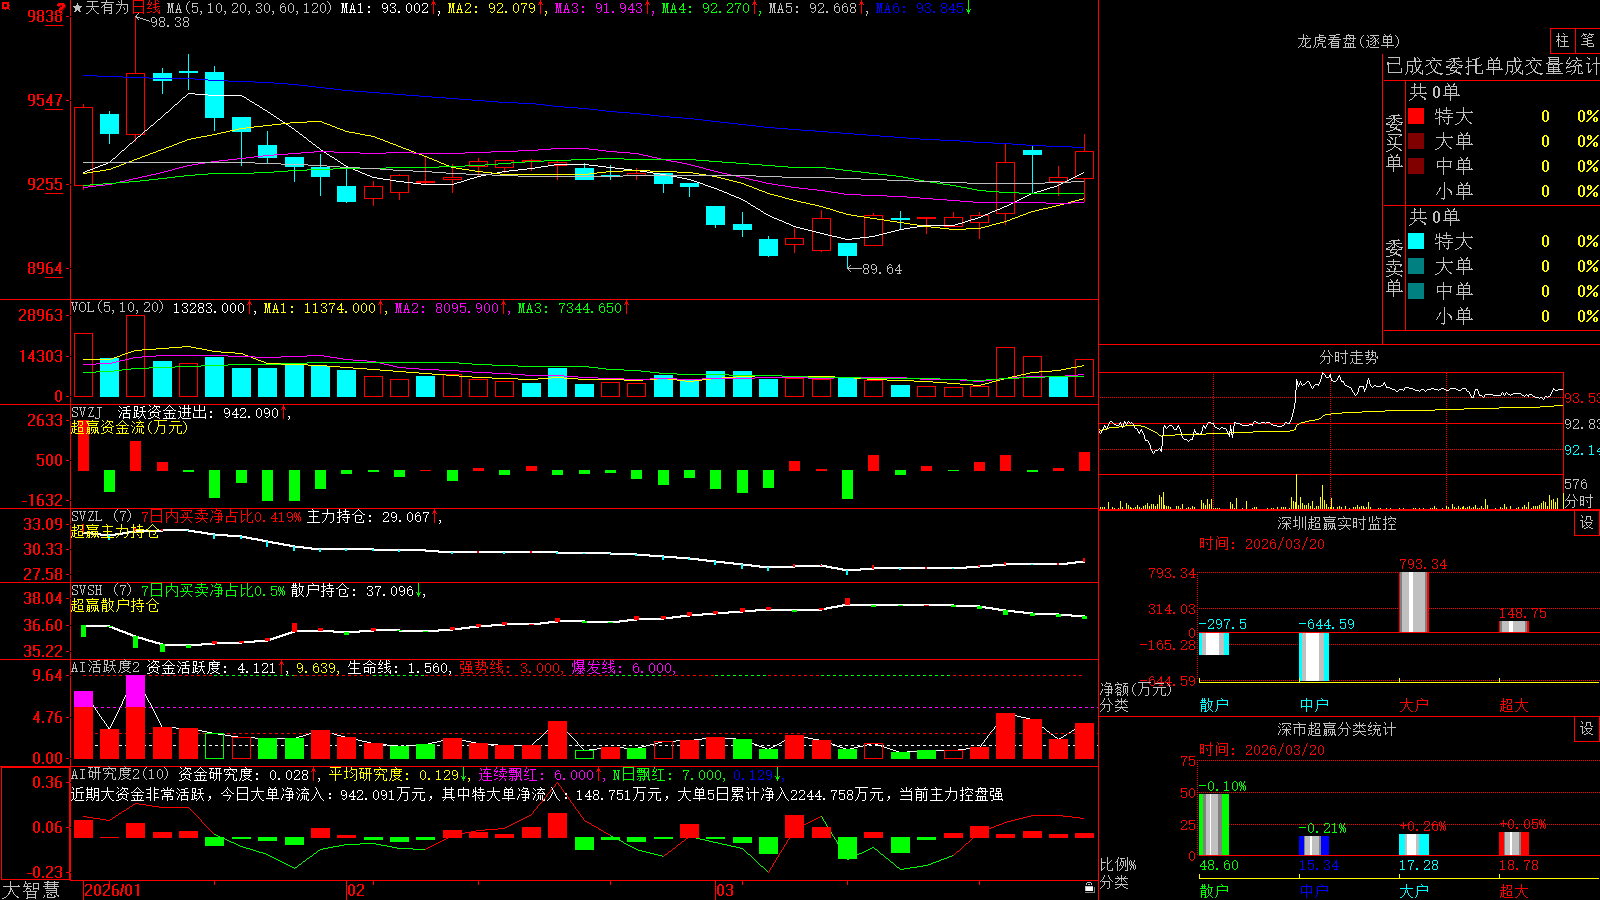Click the 98.38 high price label
Viewport: 1600px width, 900px height.
tap(170, 22)
